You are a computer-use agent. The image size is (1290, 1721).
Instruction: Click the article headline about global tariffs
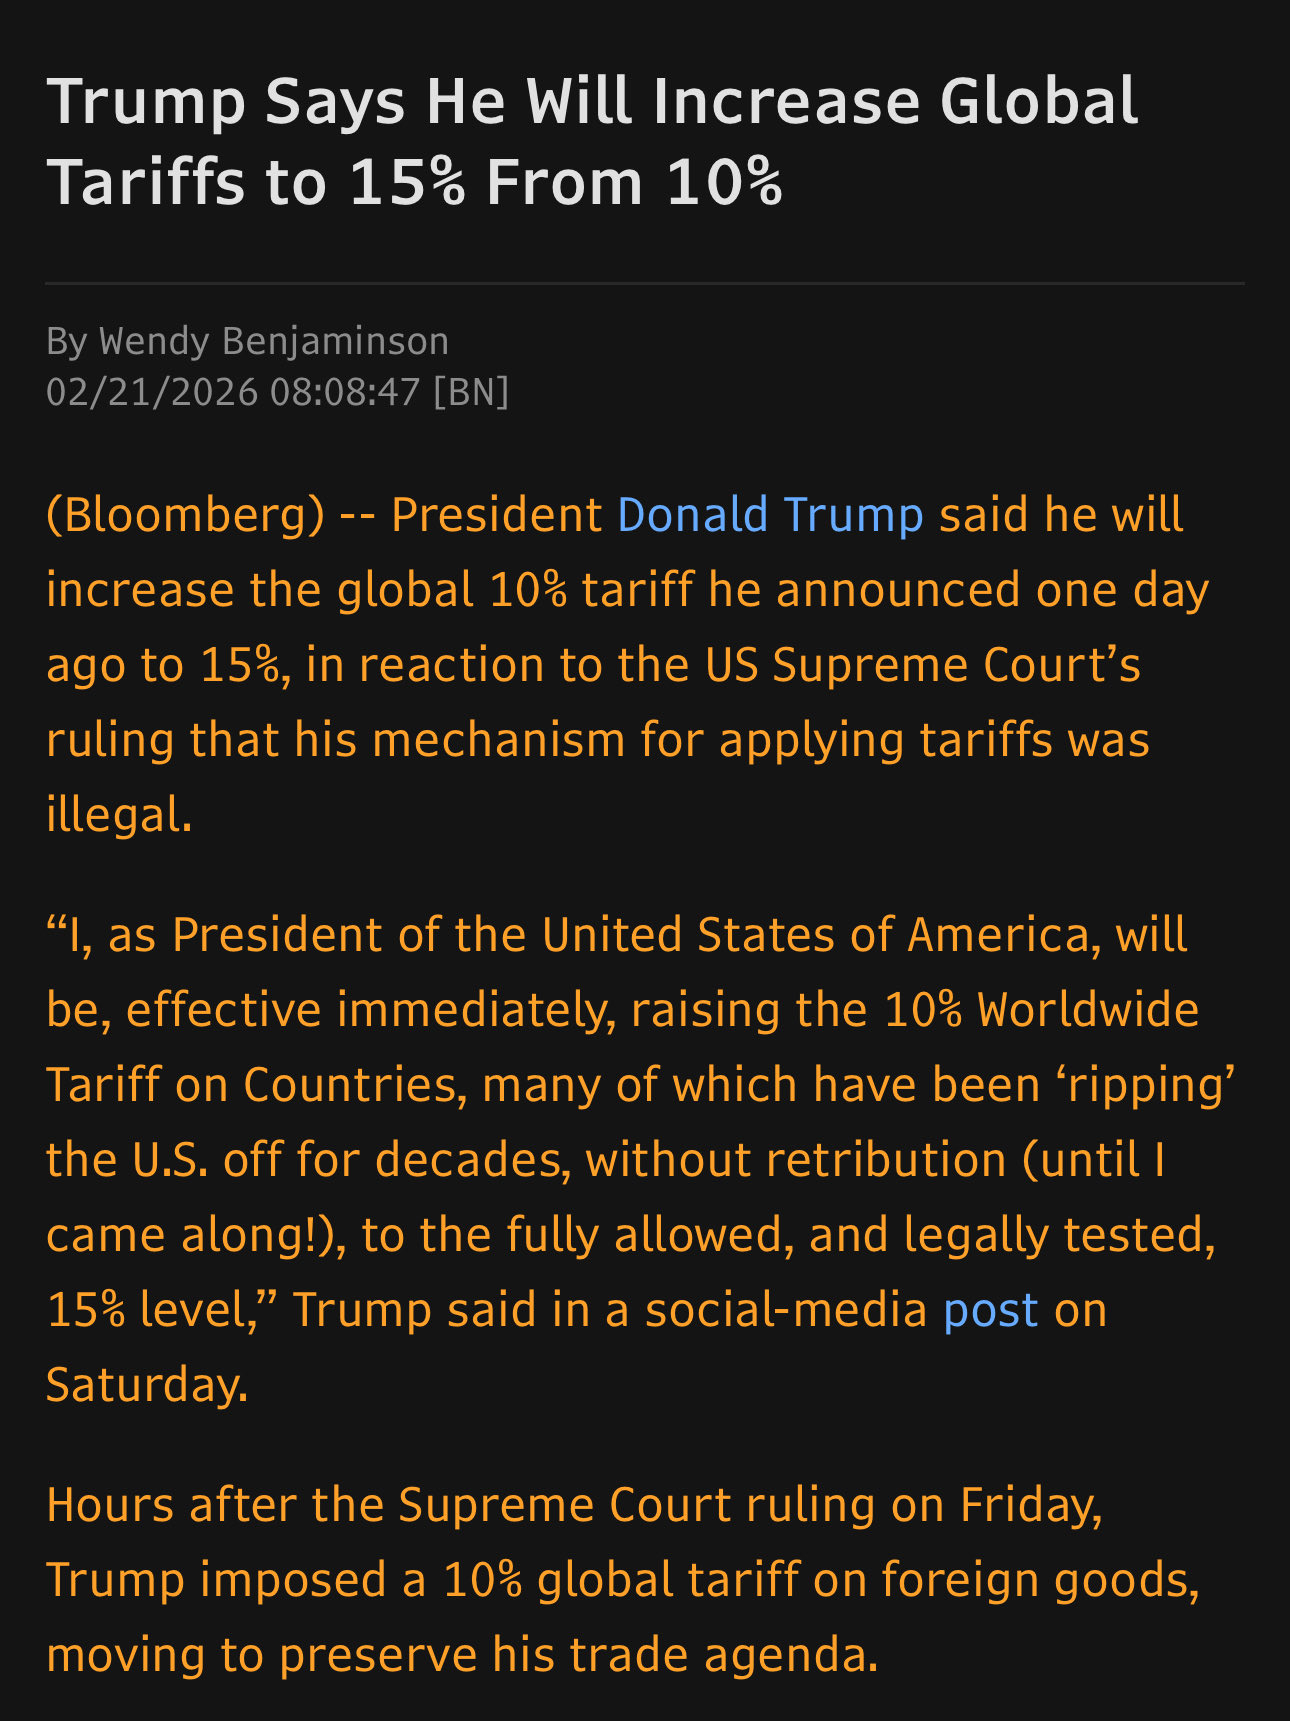(x=592, y=141)
